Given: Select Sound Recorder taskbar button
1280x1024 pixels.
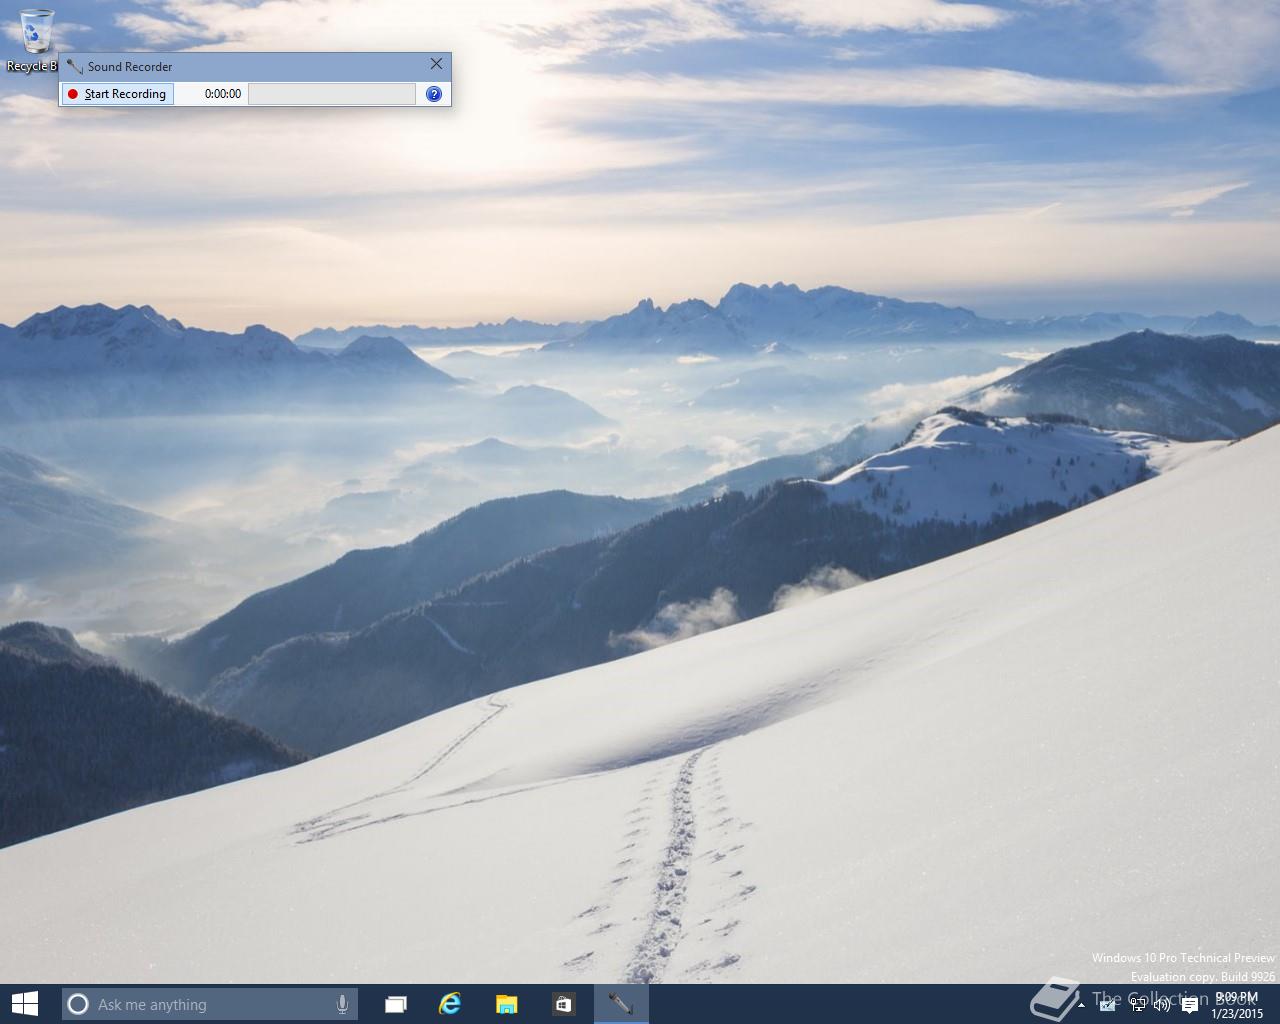Looking at the screenshot, I should point(621,1004).
